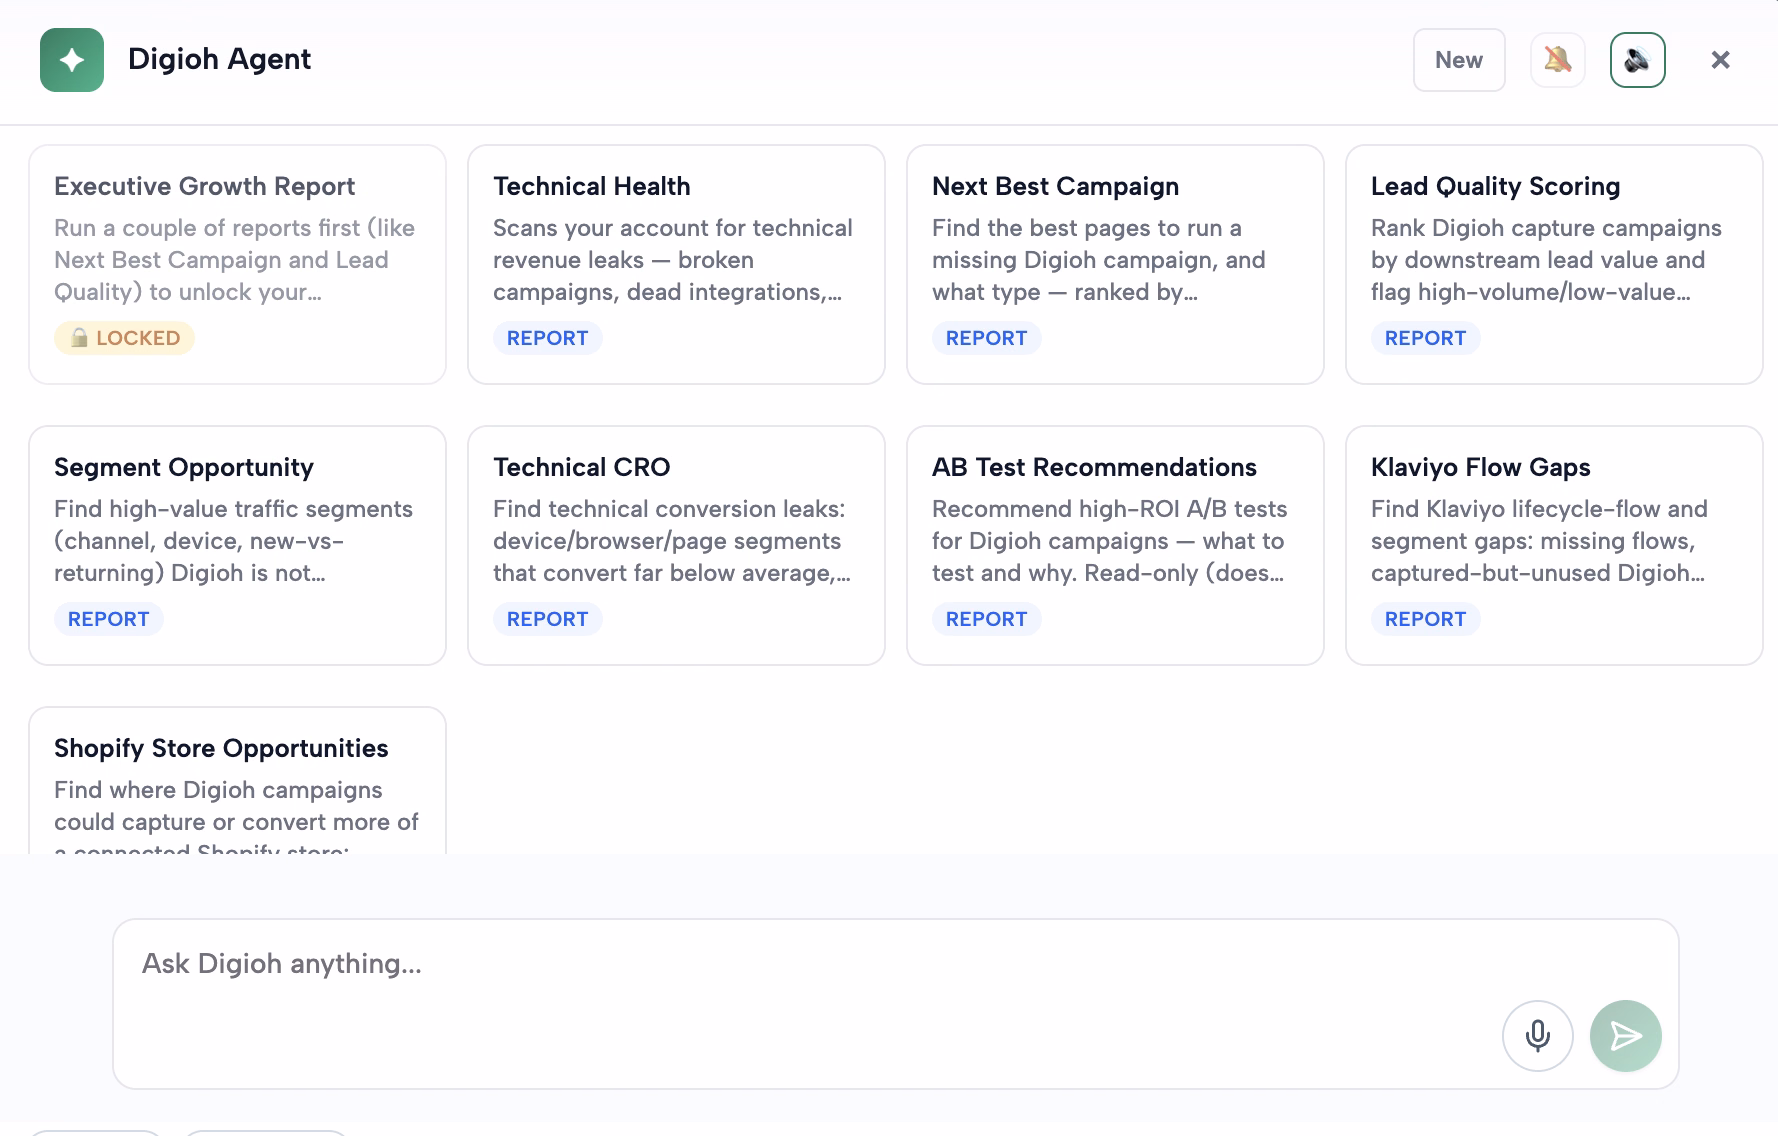Open the Next Best Campaign card
The height and width of the screenshot is (1136, 1778).
(x=1115, y=264)
